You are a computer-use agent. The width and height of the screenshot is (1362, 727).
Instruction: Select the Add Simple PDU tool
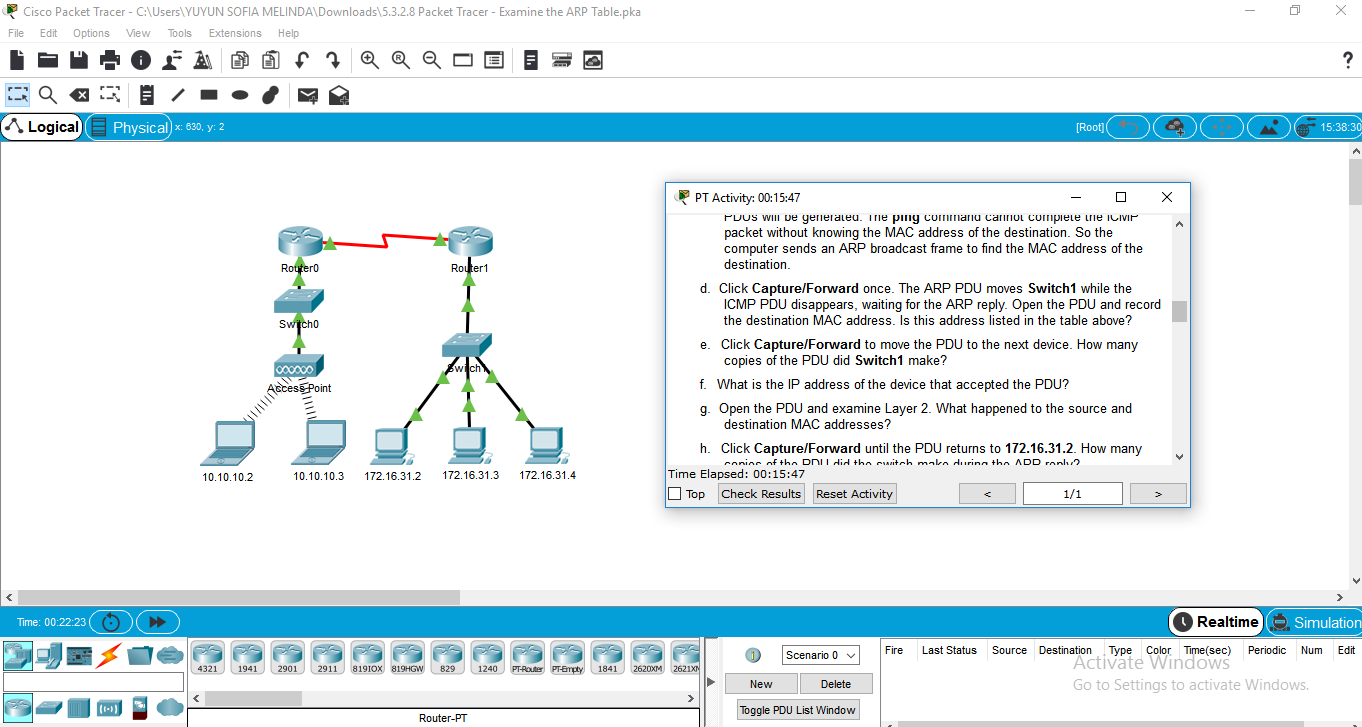307,95
